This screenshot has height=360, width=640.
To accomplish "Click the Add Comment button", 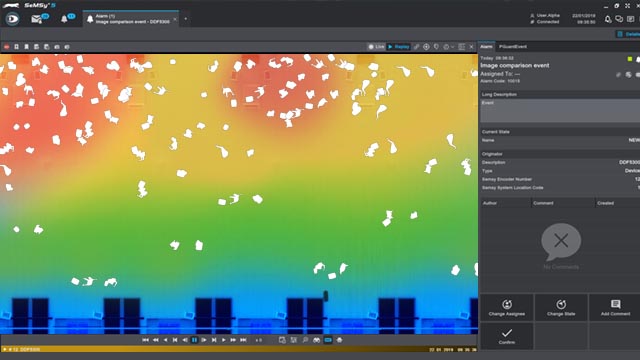I will 615,308.
